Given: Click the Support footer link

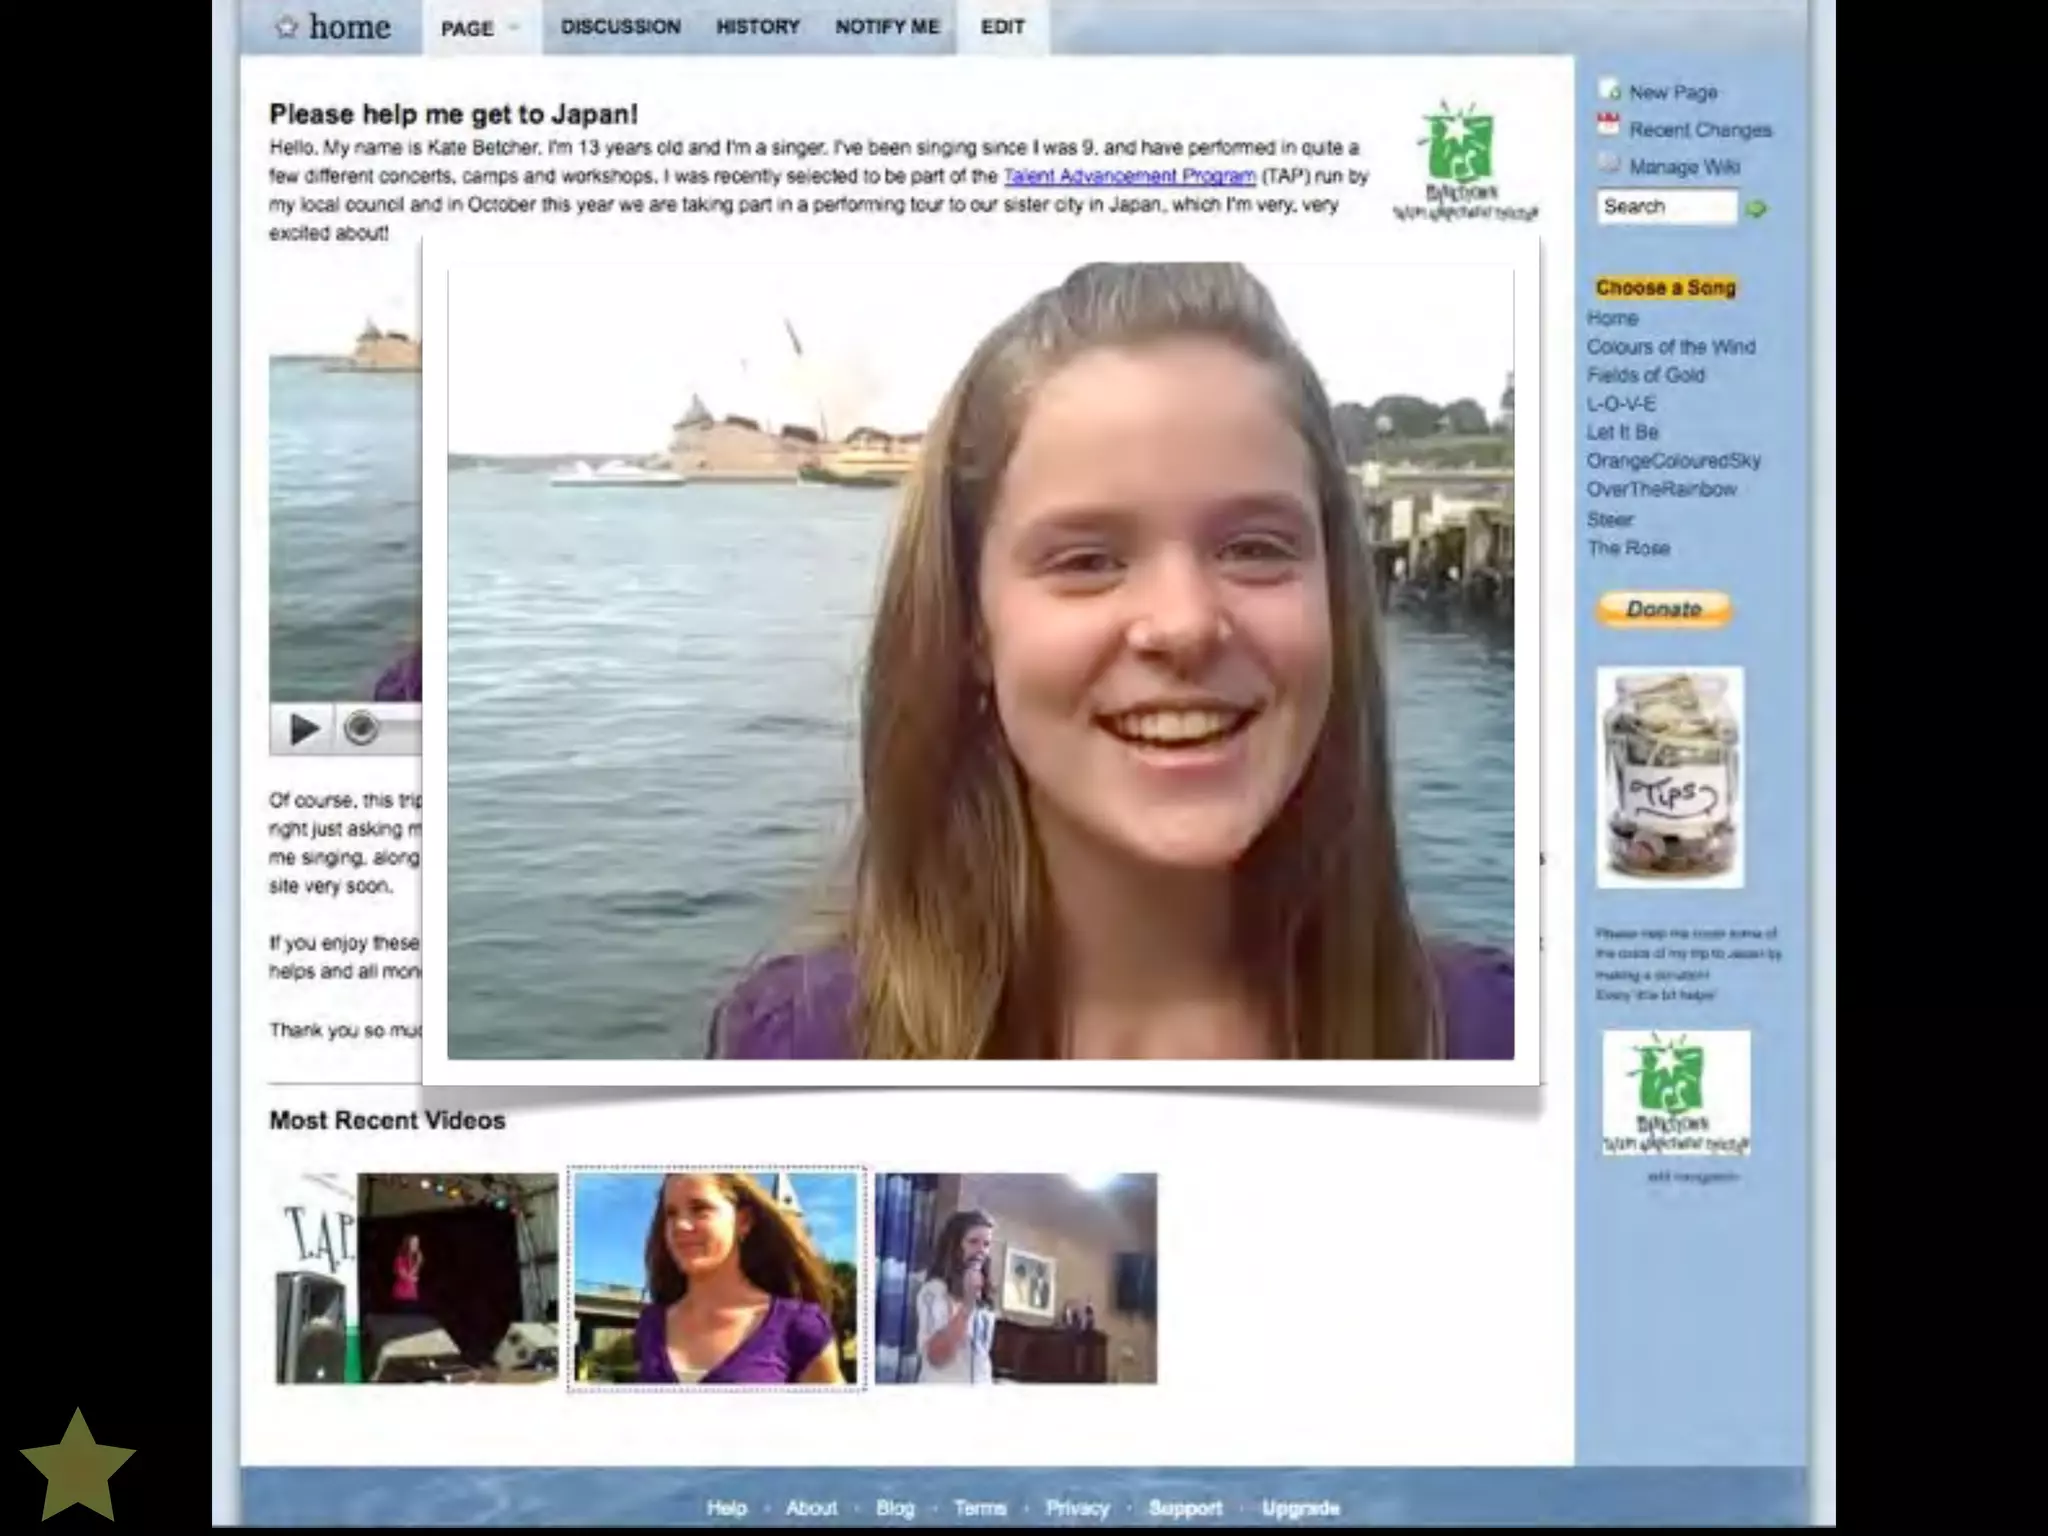Looking at the screenshot, I should (x=1185, y=1507).
